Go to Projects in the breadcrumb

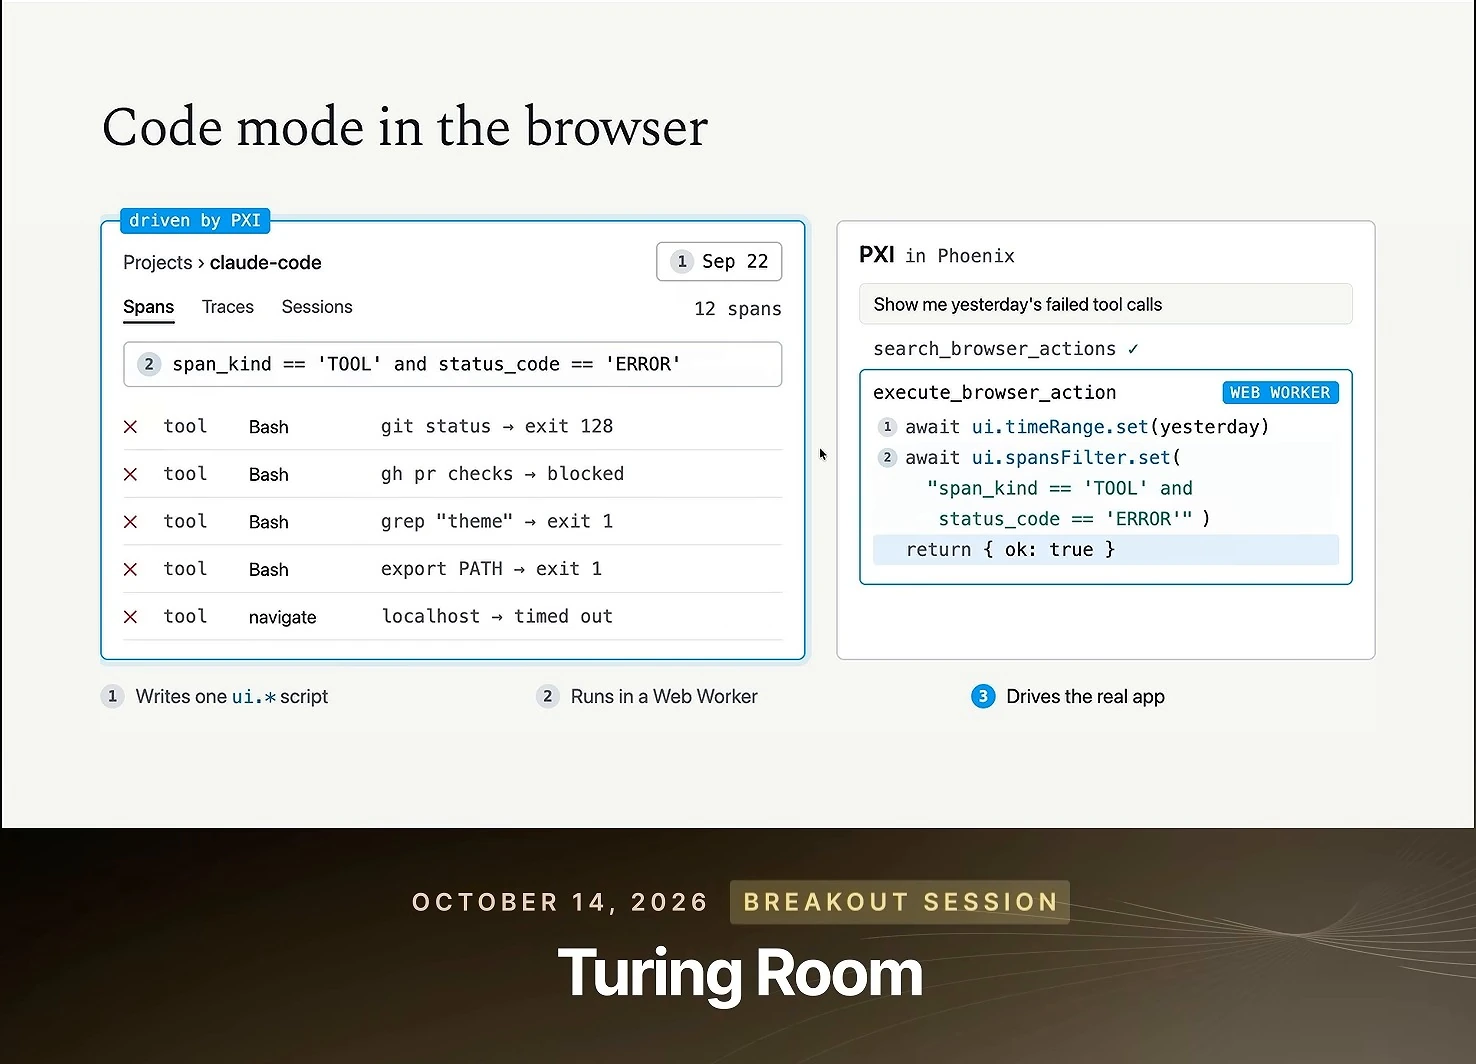[157, 263]
